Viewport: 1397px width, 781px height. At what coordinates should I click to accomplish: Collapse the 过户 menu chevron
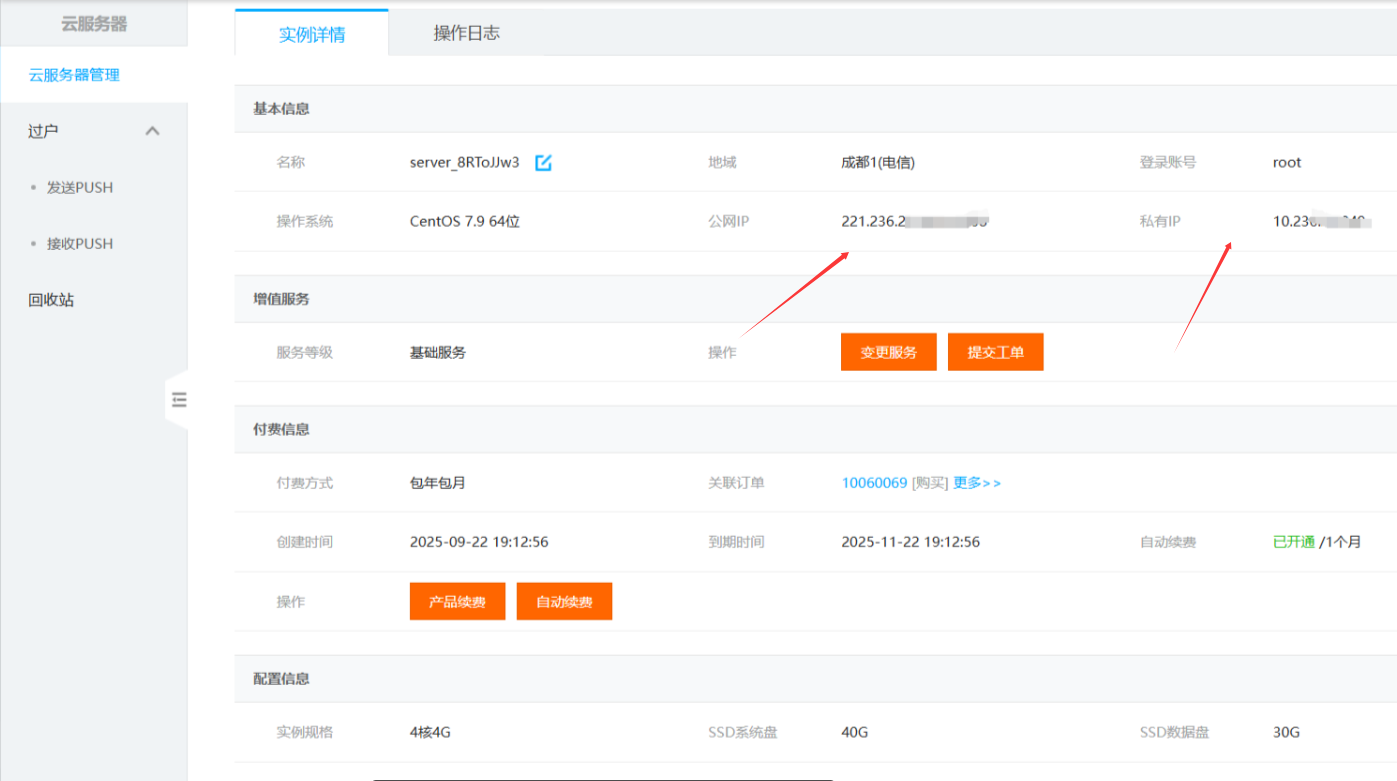(152, 131)
